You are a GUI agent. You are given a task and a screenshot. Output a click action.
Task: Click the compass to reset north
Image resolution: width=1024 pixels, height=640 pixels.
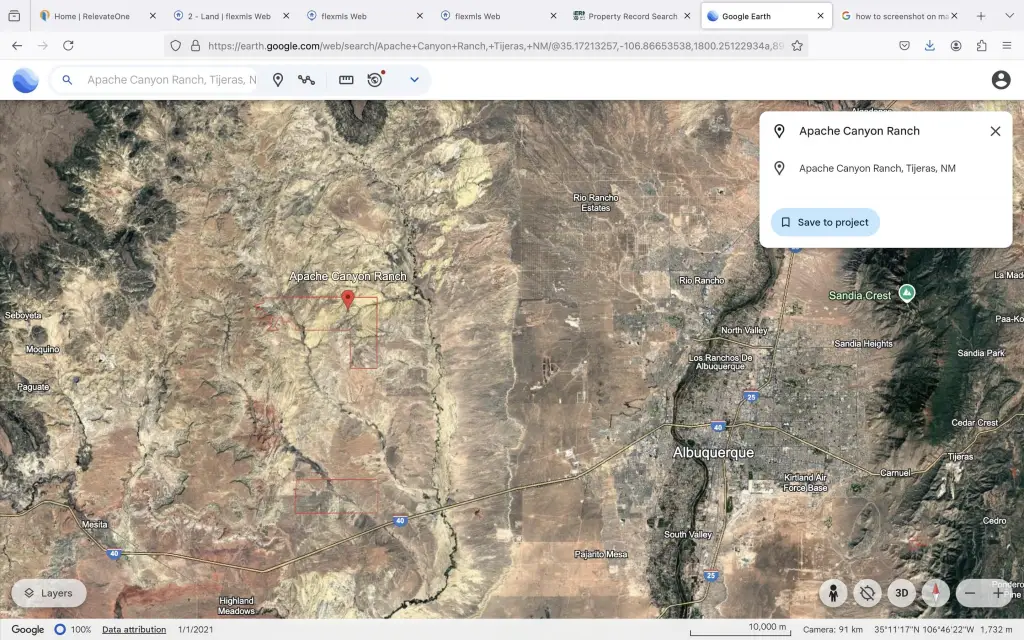coord(936,593)
